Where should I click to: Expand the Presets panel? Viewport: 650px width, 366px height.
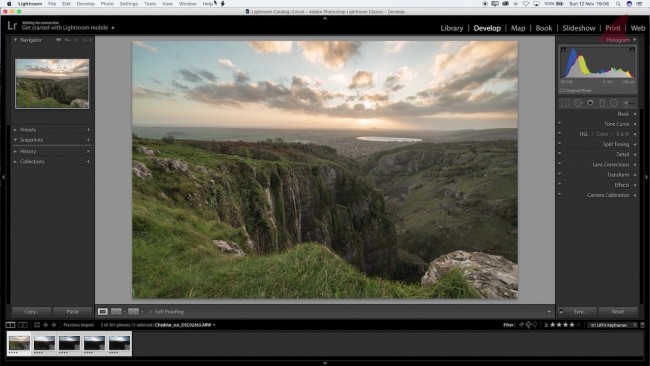tap(15, 130)
